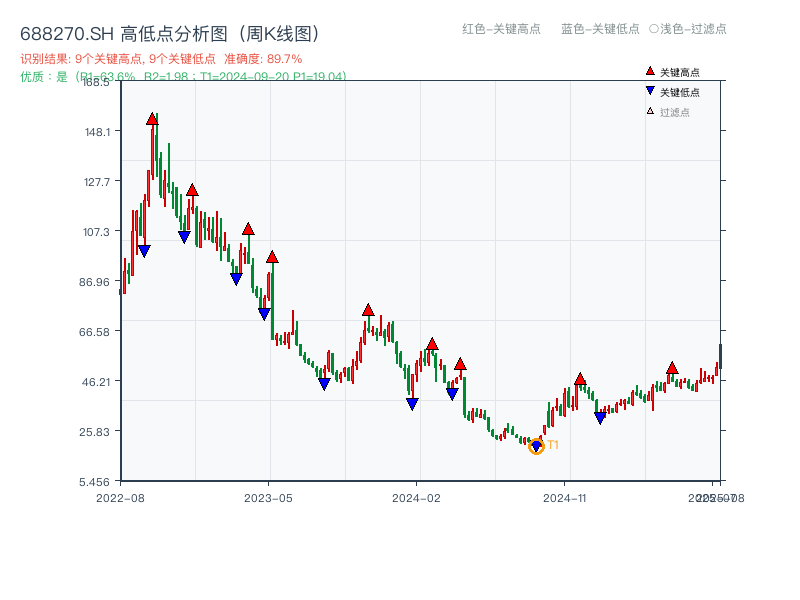800x600 pixels.
Task: Select the rightmost red key-high triangle
Action: tap(672, 368)
